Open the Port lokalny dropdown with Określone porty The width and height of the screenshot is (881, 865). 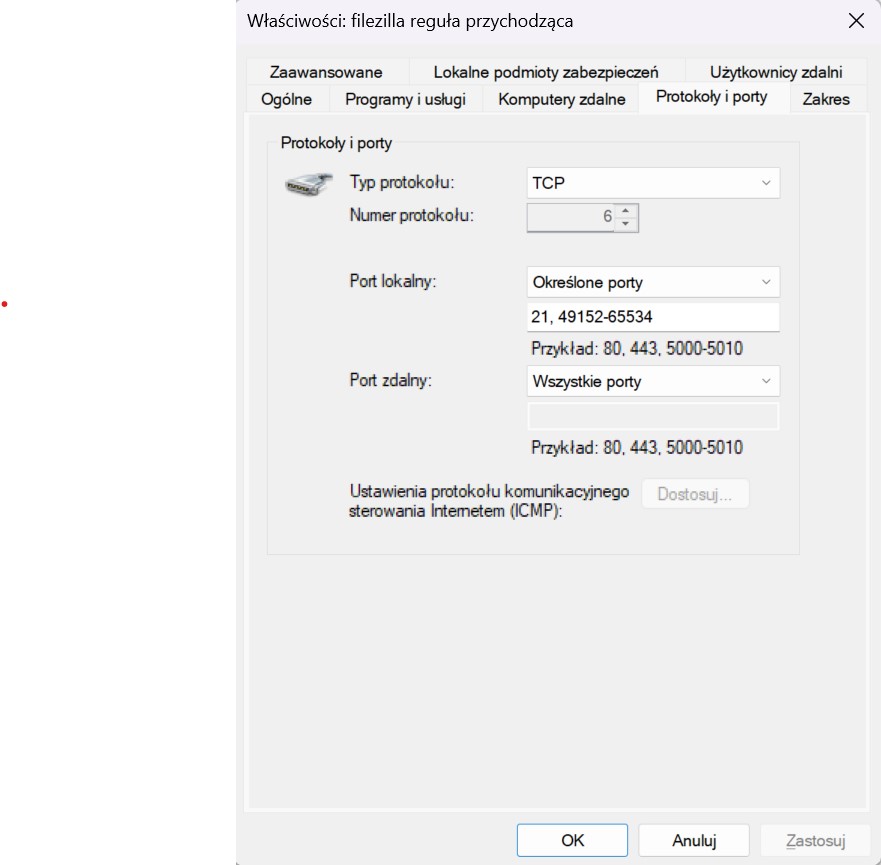[x=653, y=283]
